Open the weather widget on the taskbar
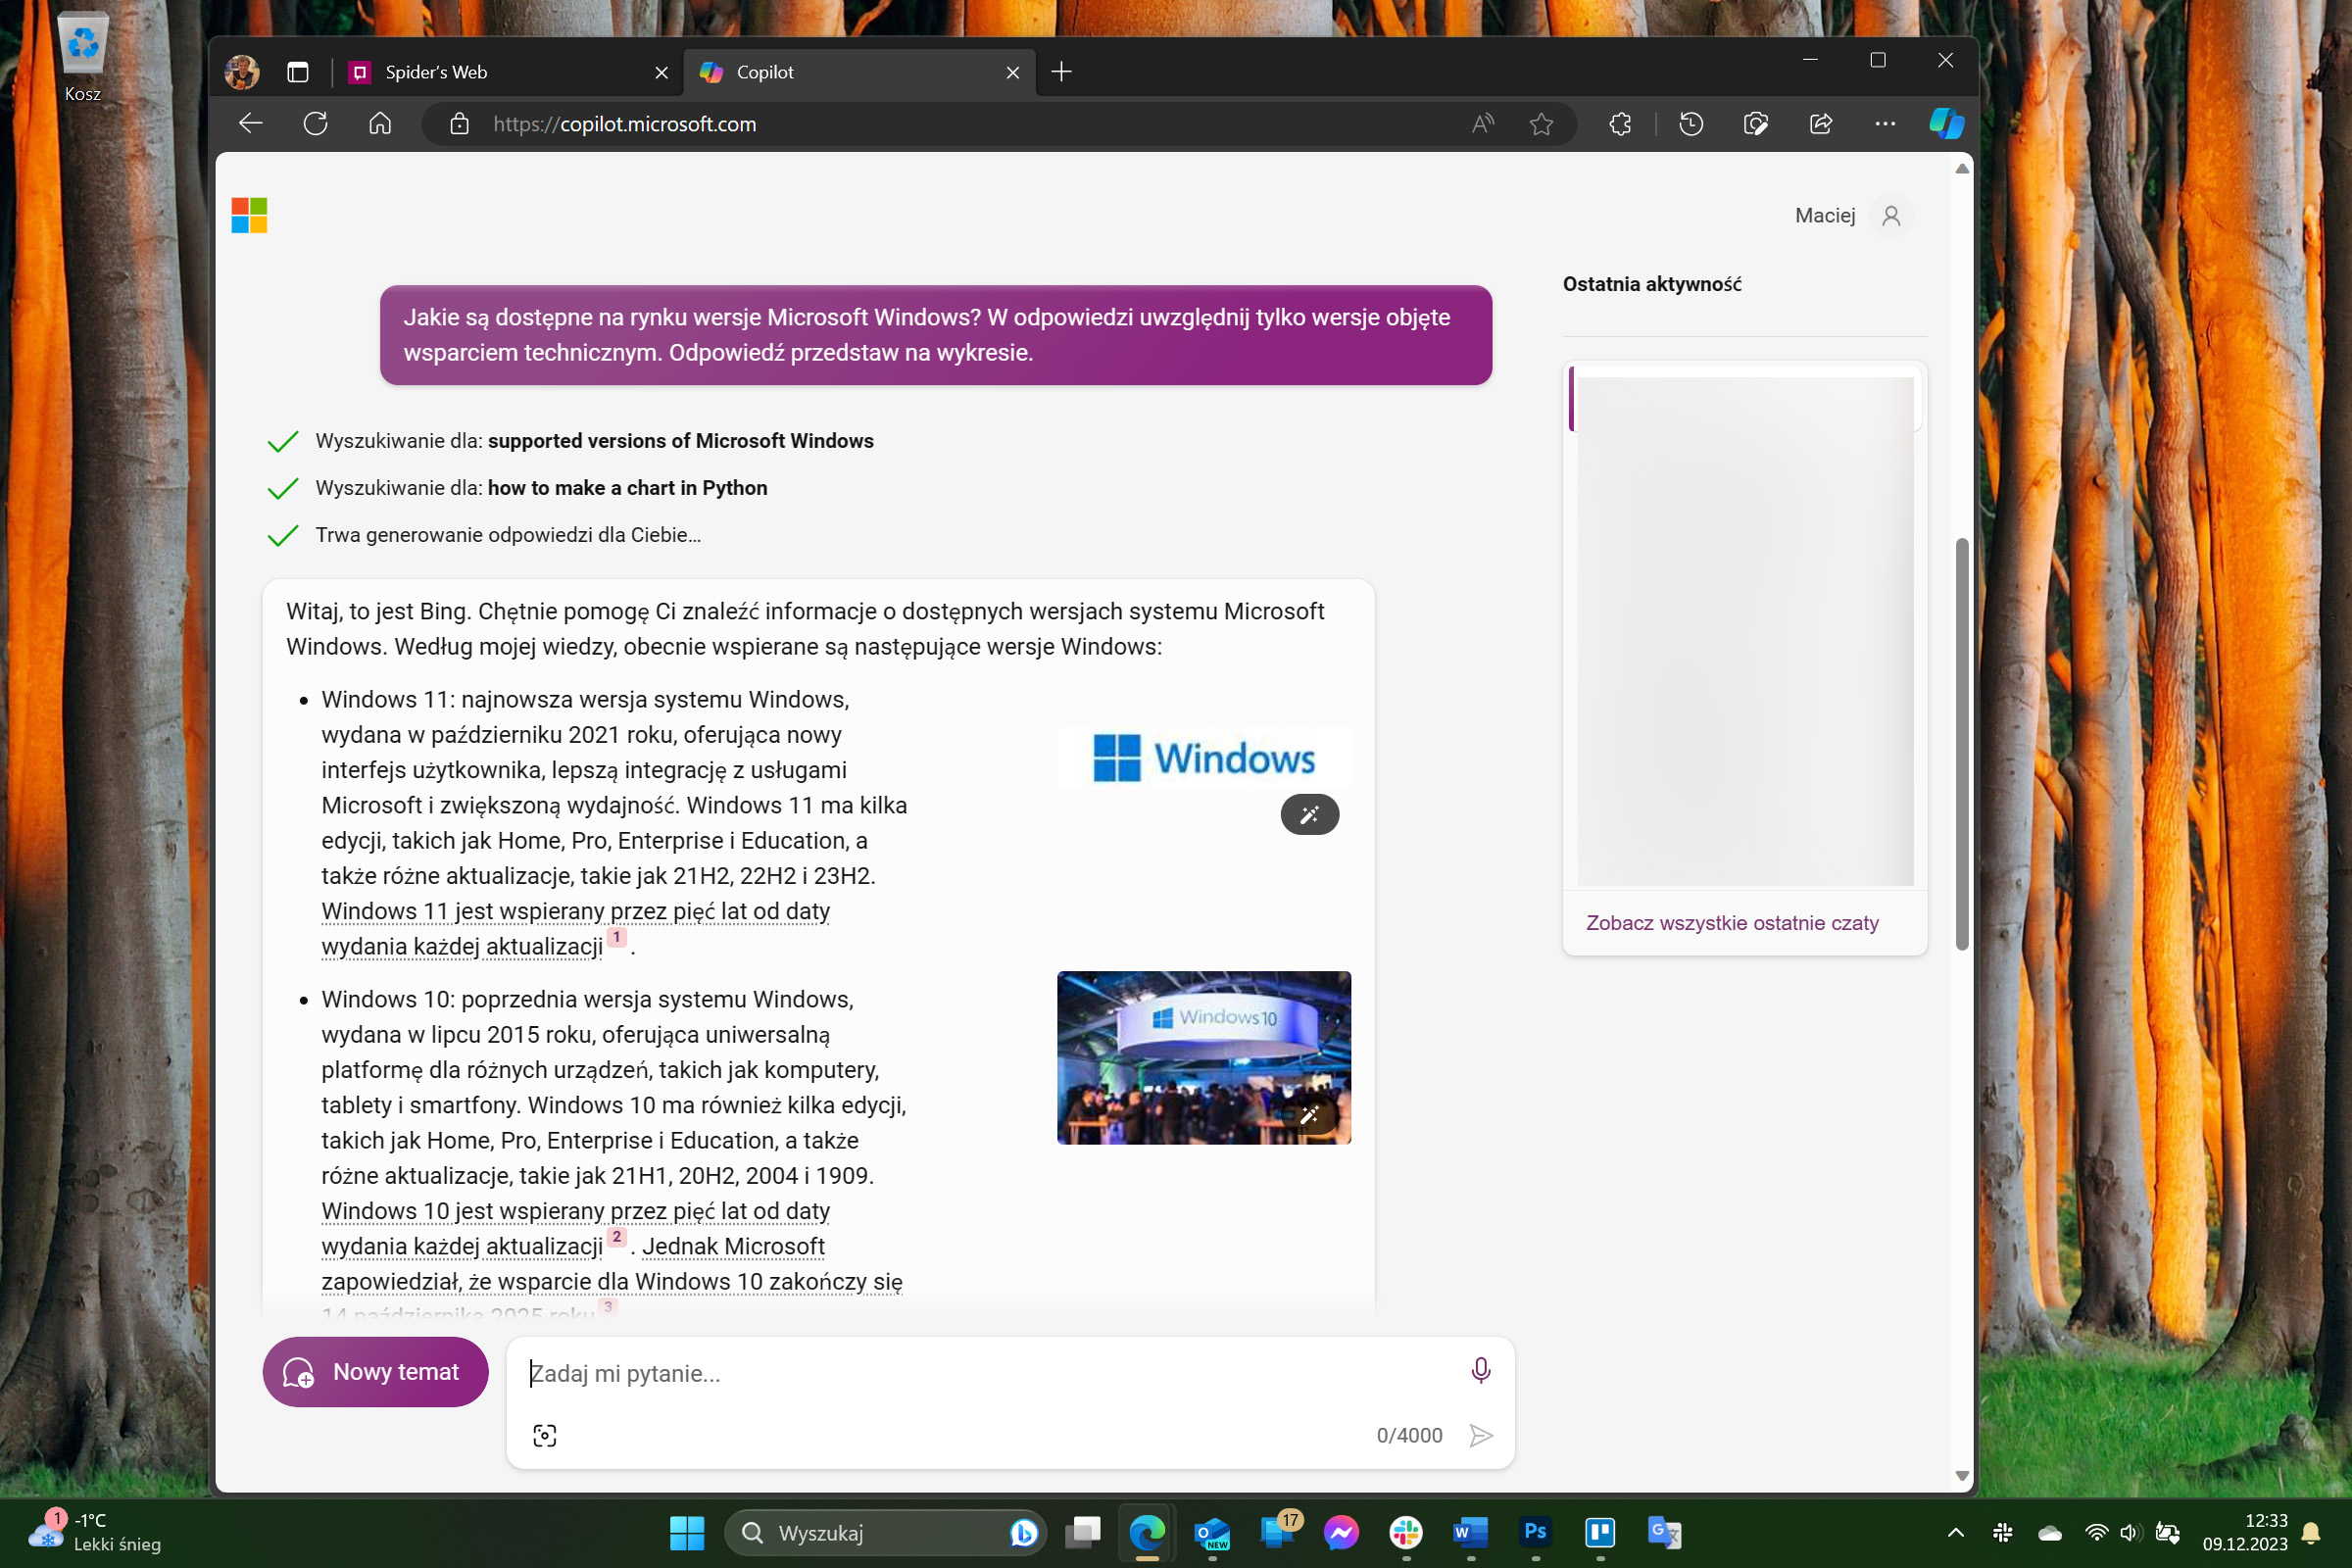This screenshot has height=1568, width=2352. pos(95,1532)
